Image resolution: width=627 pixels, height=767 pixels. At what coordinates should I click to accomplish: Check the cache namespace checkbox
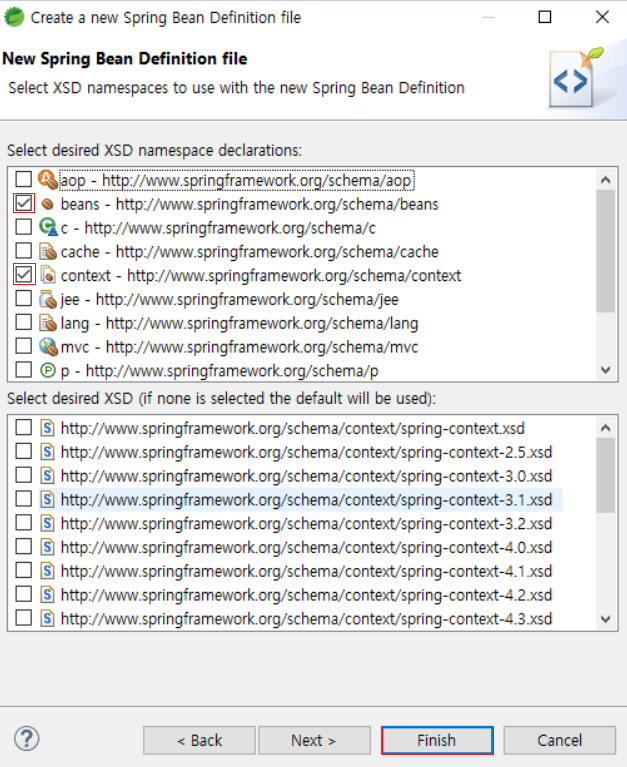pyautogui.click(x=23, y=251)
